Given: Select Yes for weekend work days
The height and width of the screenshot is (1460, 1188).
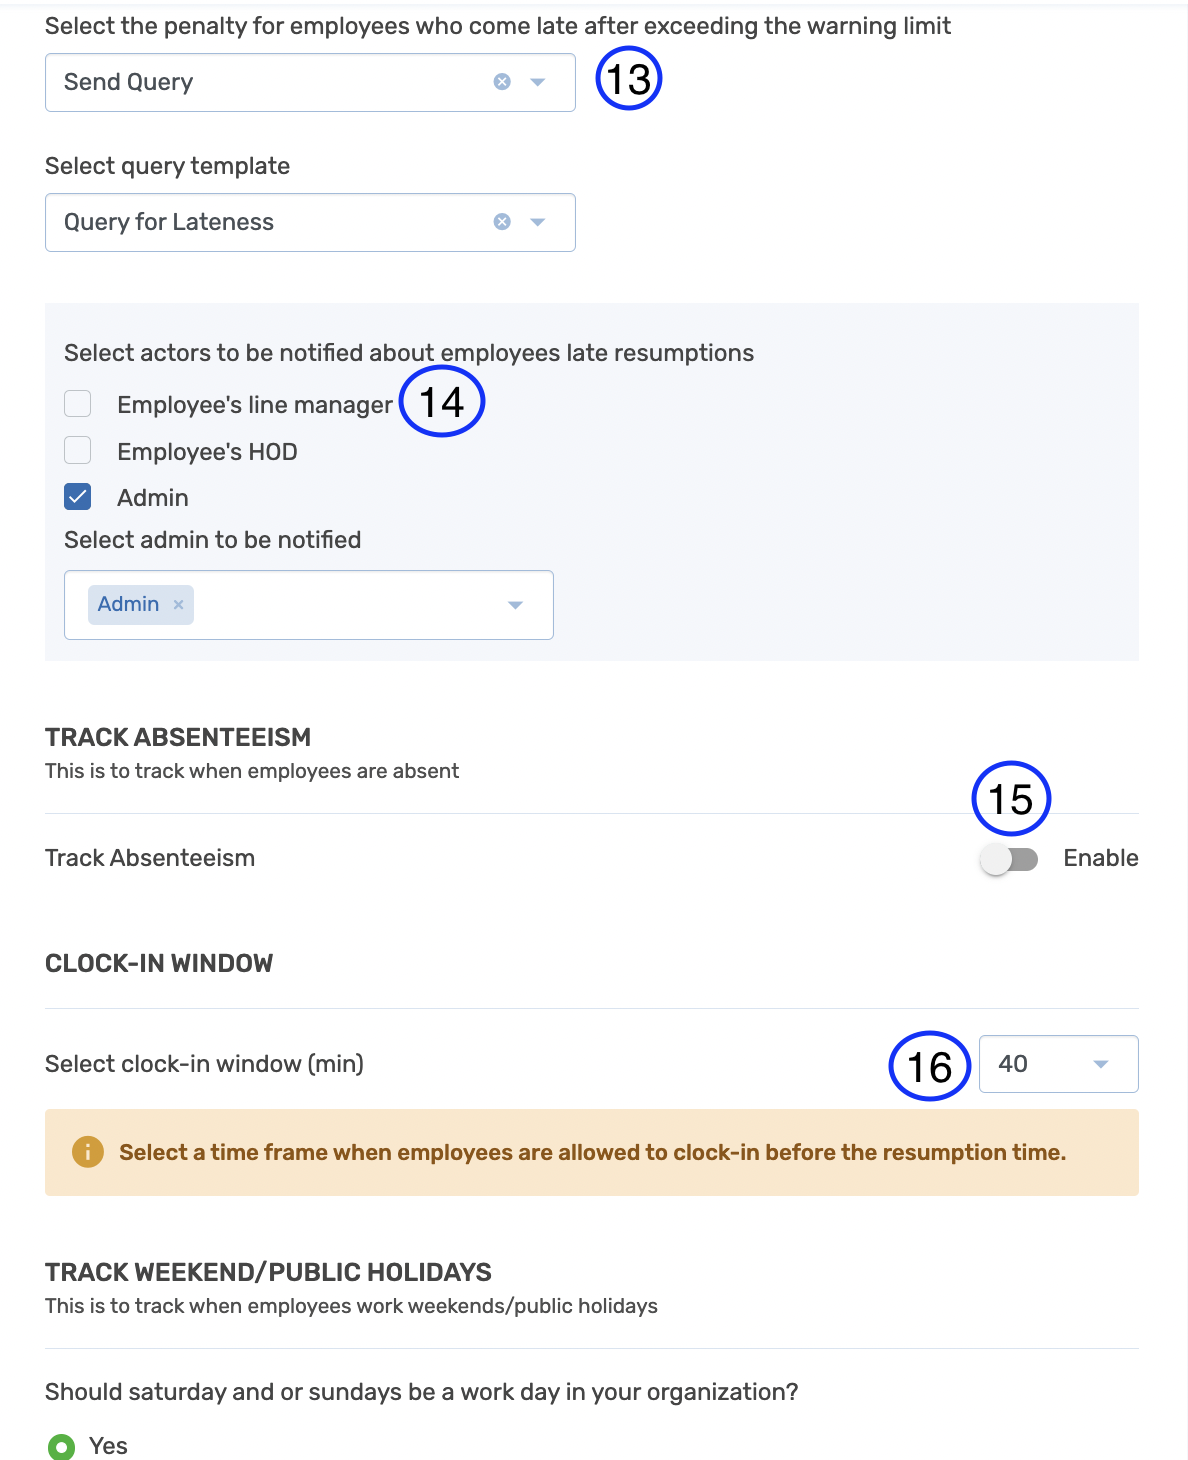Looking at the screenshot, I should point(63,1445).
